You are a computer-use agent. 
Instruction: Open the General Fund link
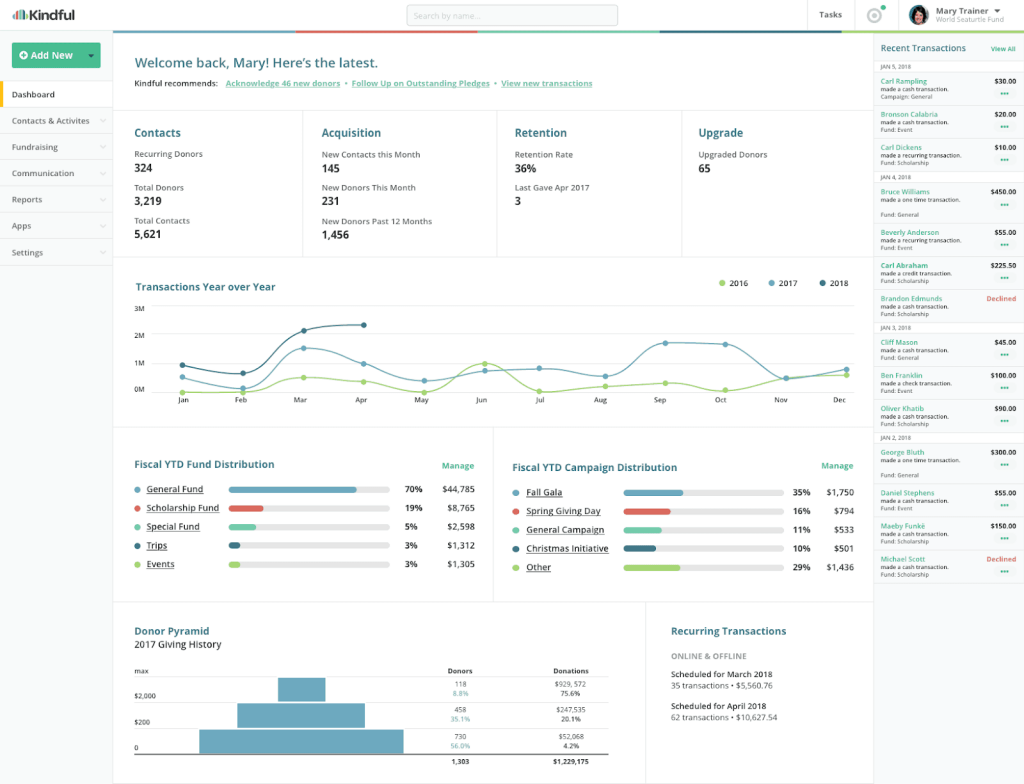[x=175, y=489]
